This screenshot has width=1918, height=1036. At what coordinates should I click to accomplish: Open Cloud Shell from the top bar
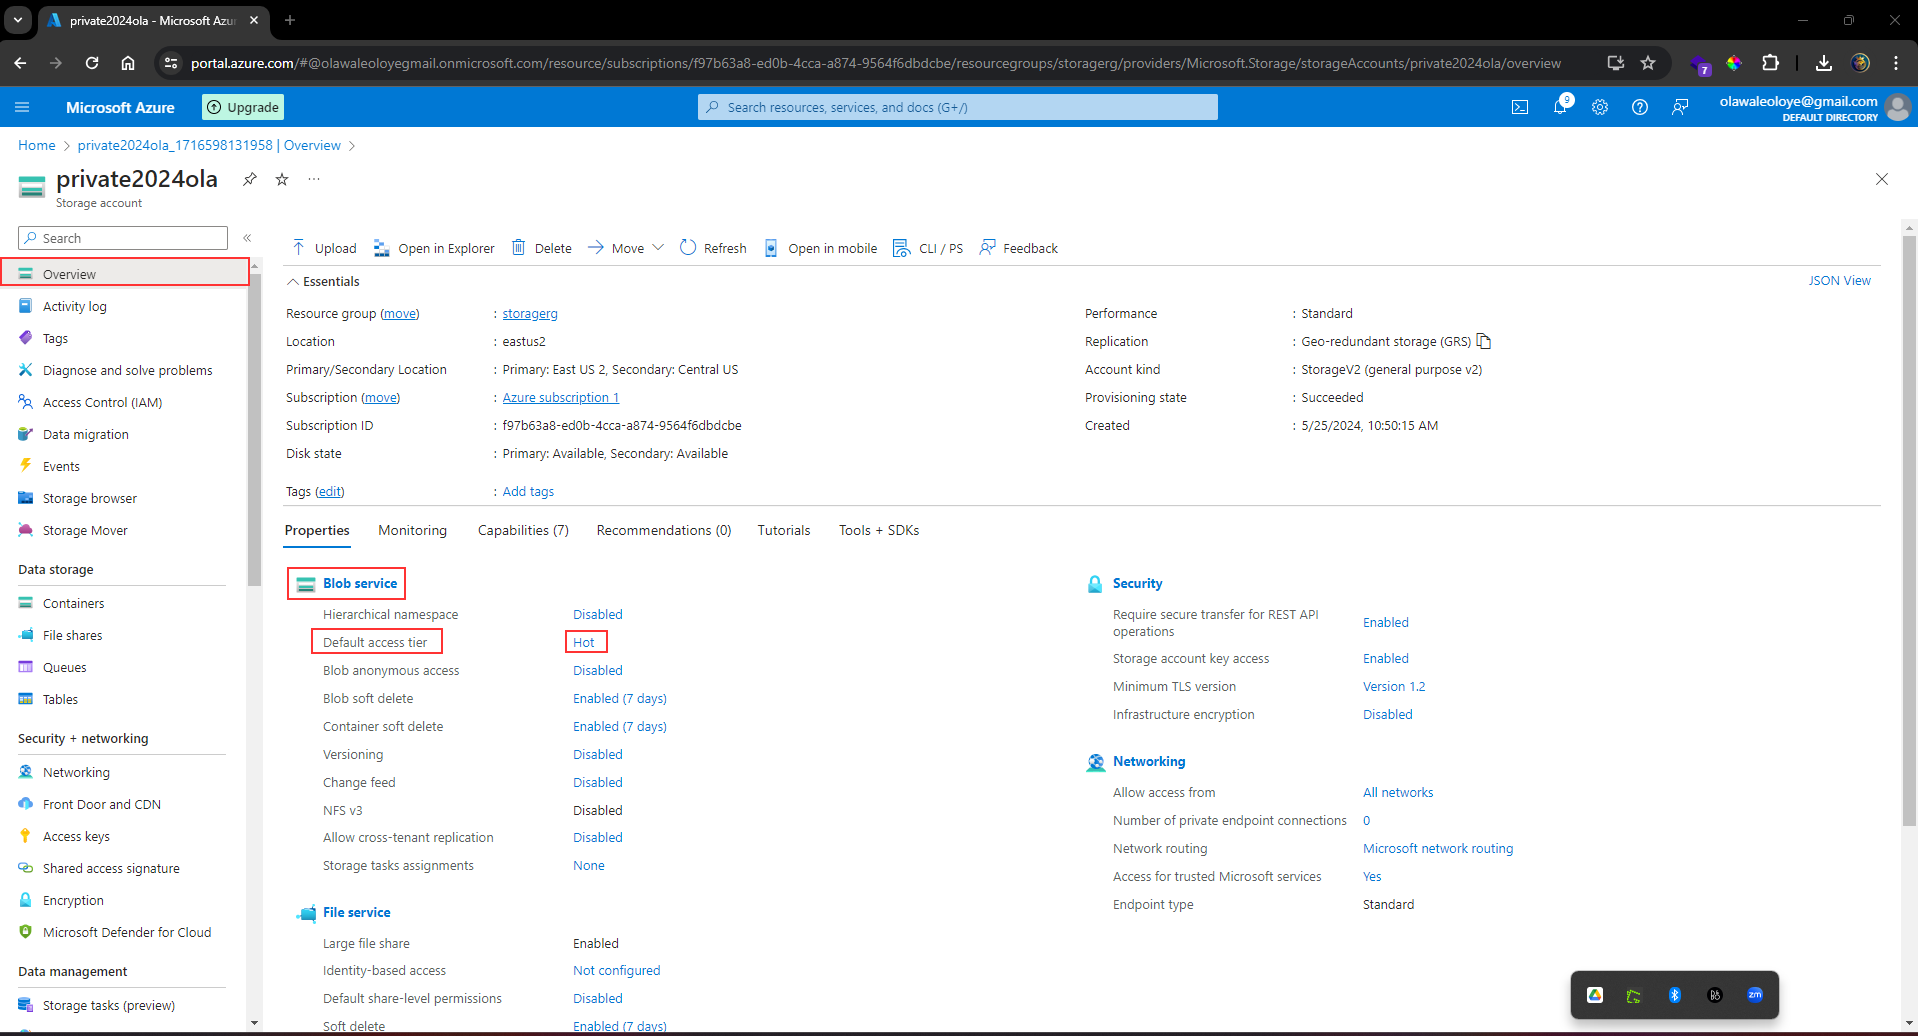click(1520, 107)
